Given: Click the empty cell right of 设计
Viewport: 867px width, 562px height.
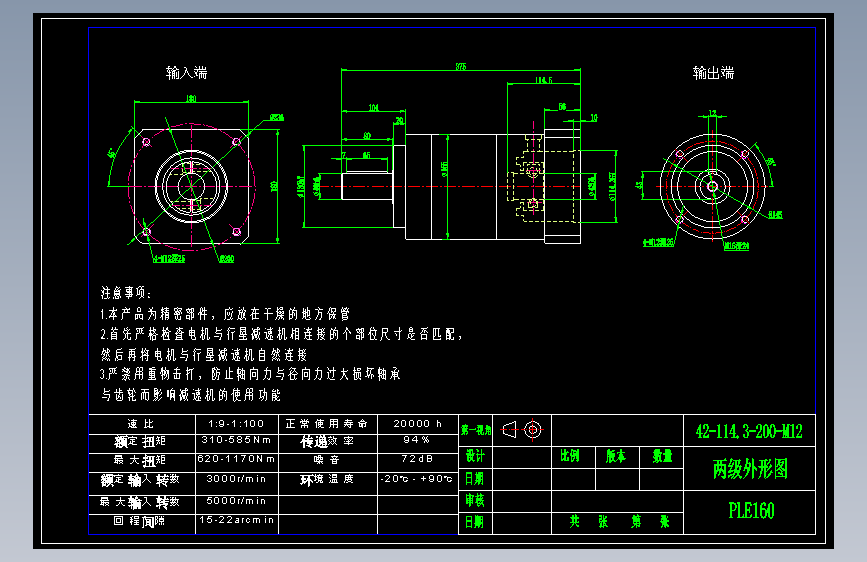Looking at the screenshot, I should click(x=522, y=457).
